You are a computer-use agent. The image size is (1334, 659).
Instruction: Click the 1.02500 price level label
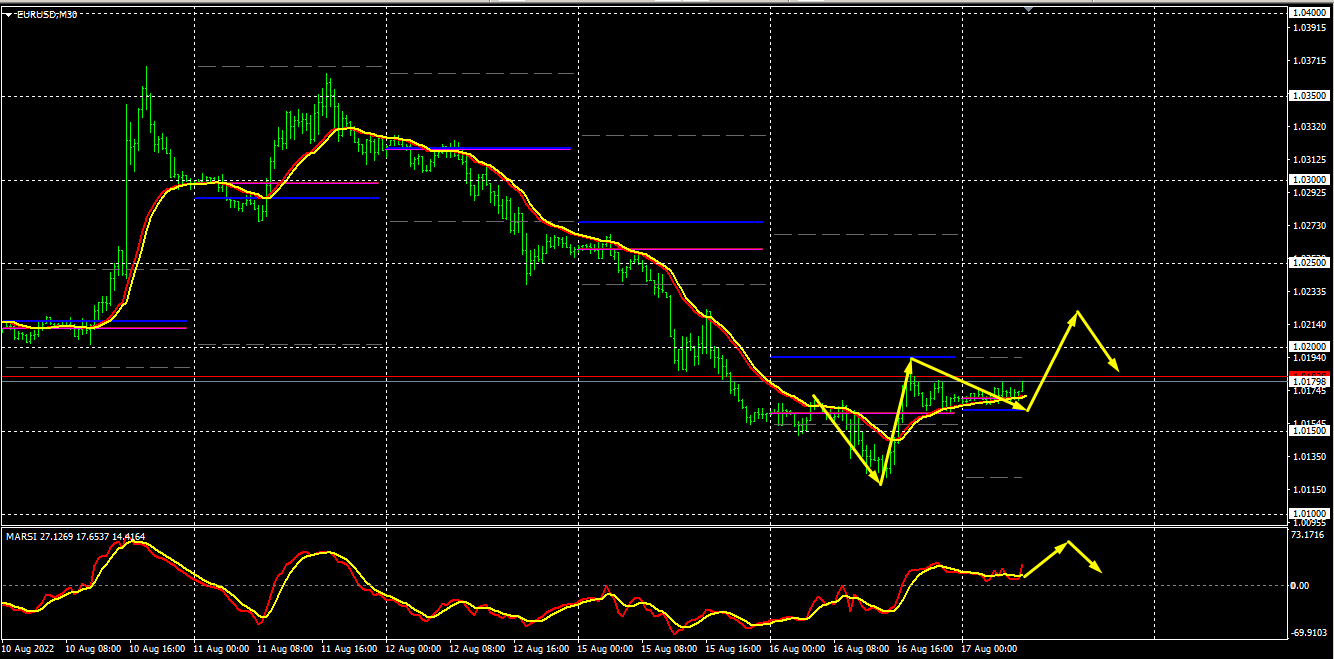point(1309,262)
